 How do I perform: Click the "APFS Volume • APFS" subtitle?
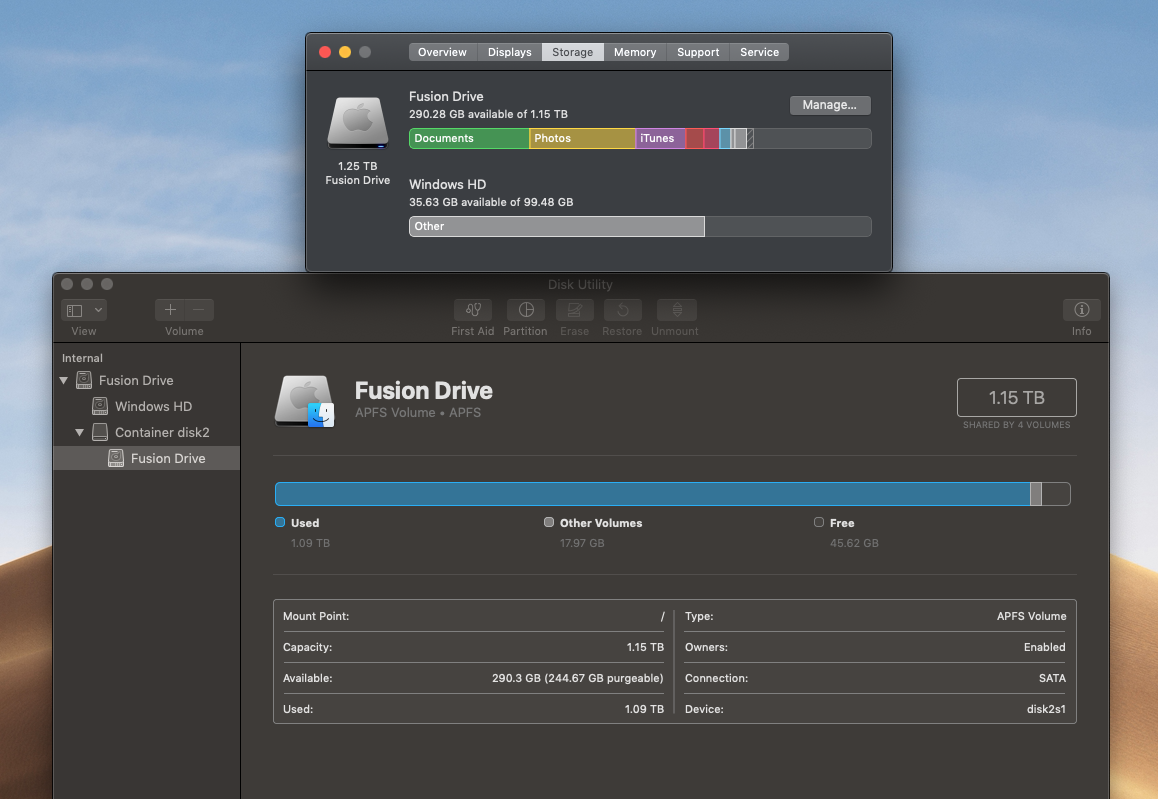pos(417,412)
